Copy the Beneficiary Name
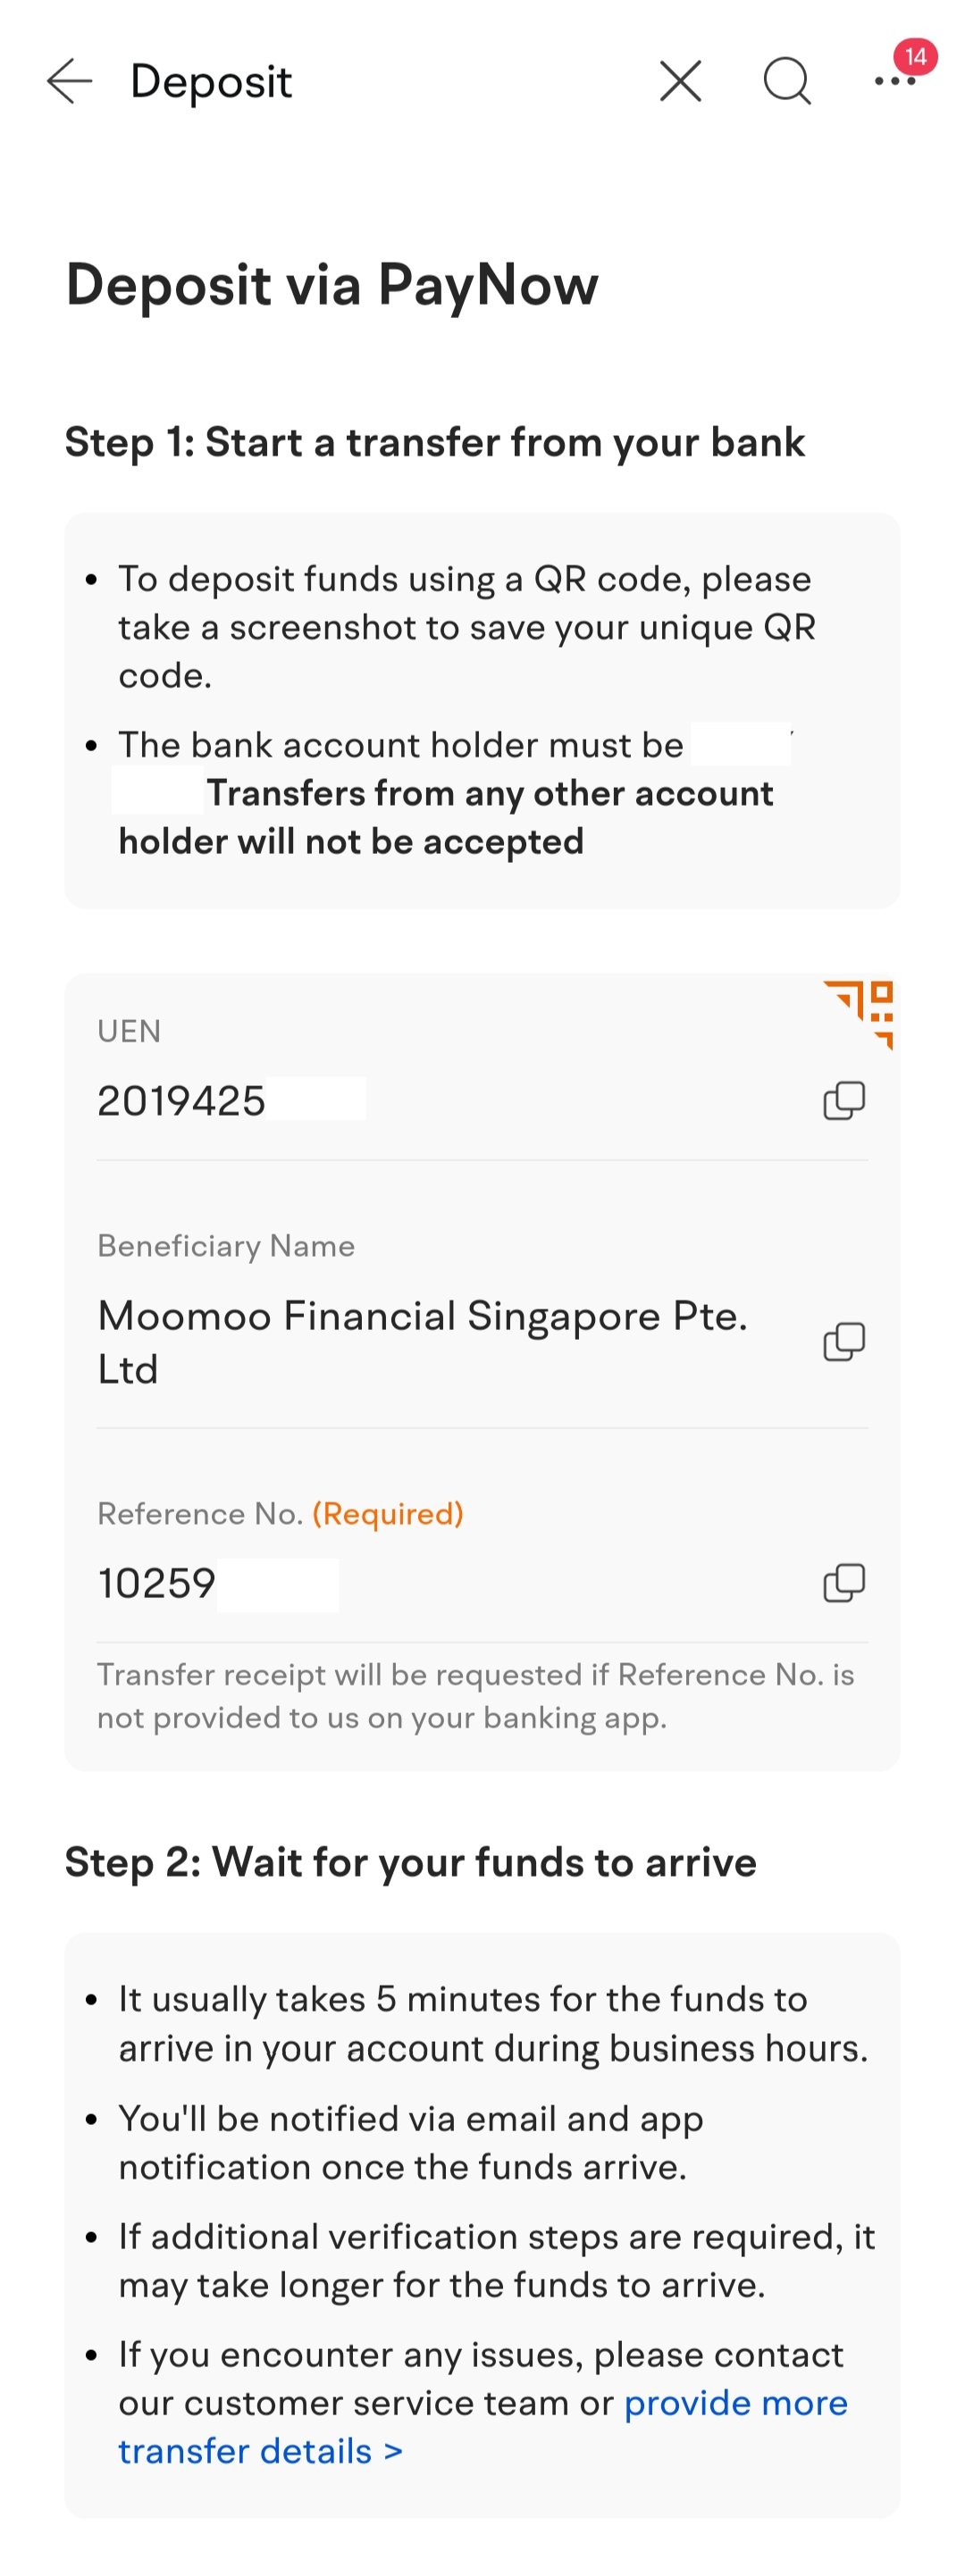Screen dimensions: 965x2576 pos(843,1342)
